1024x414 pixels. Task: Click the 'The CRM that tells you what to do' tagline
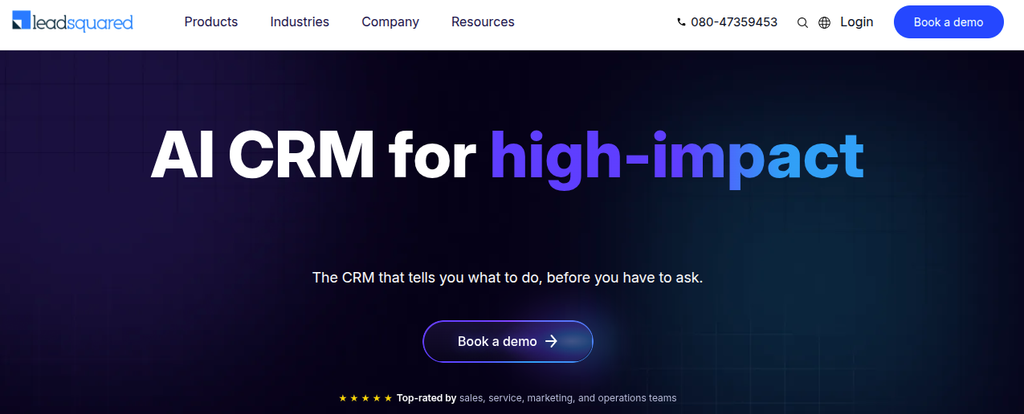tap(507, 278)
